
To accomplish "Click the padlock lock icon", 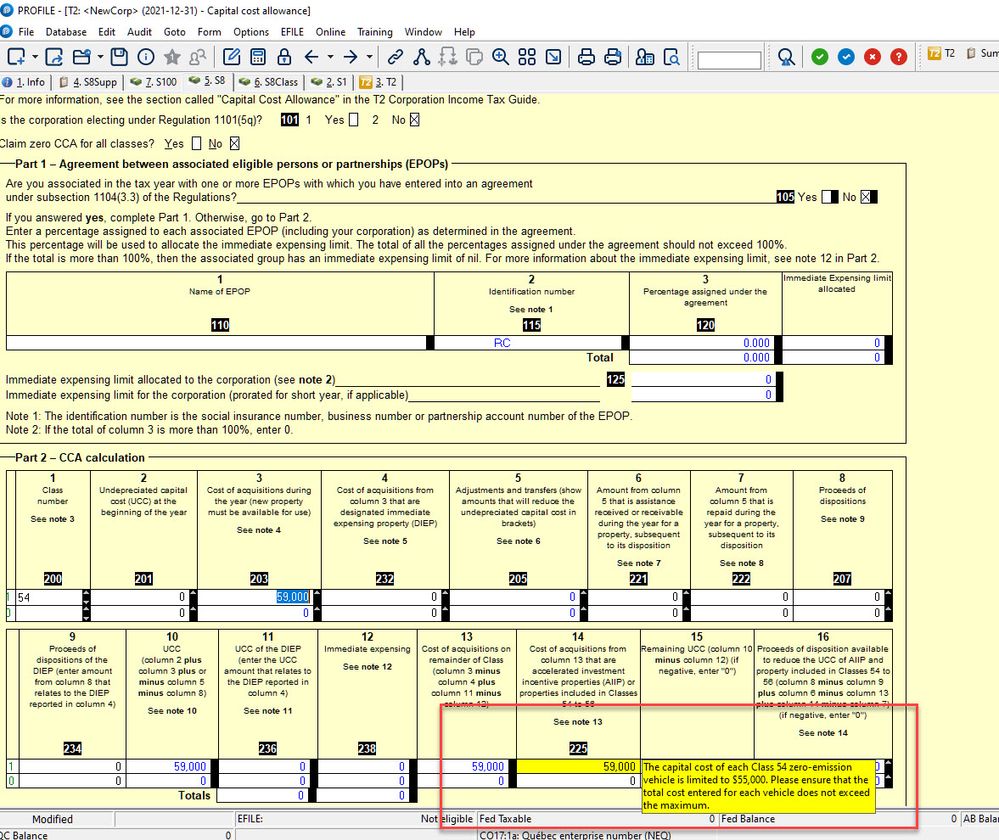I will click(284, 56).
